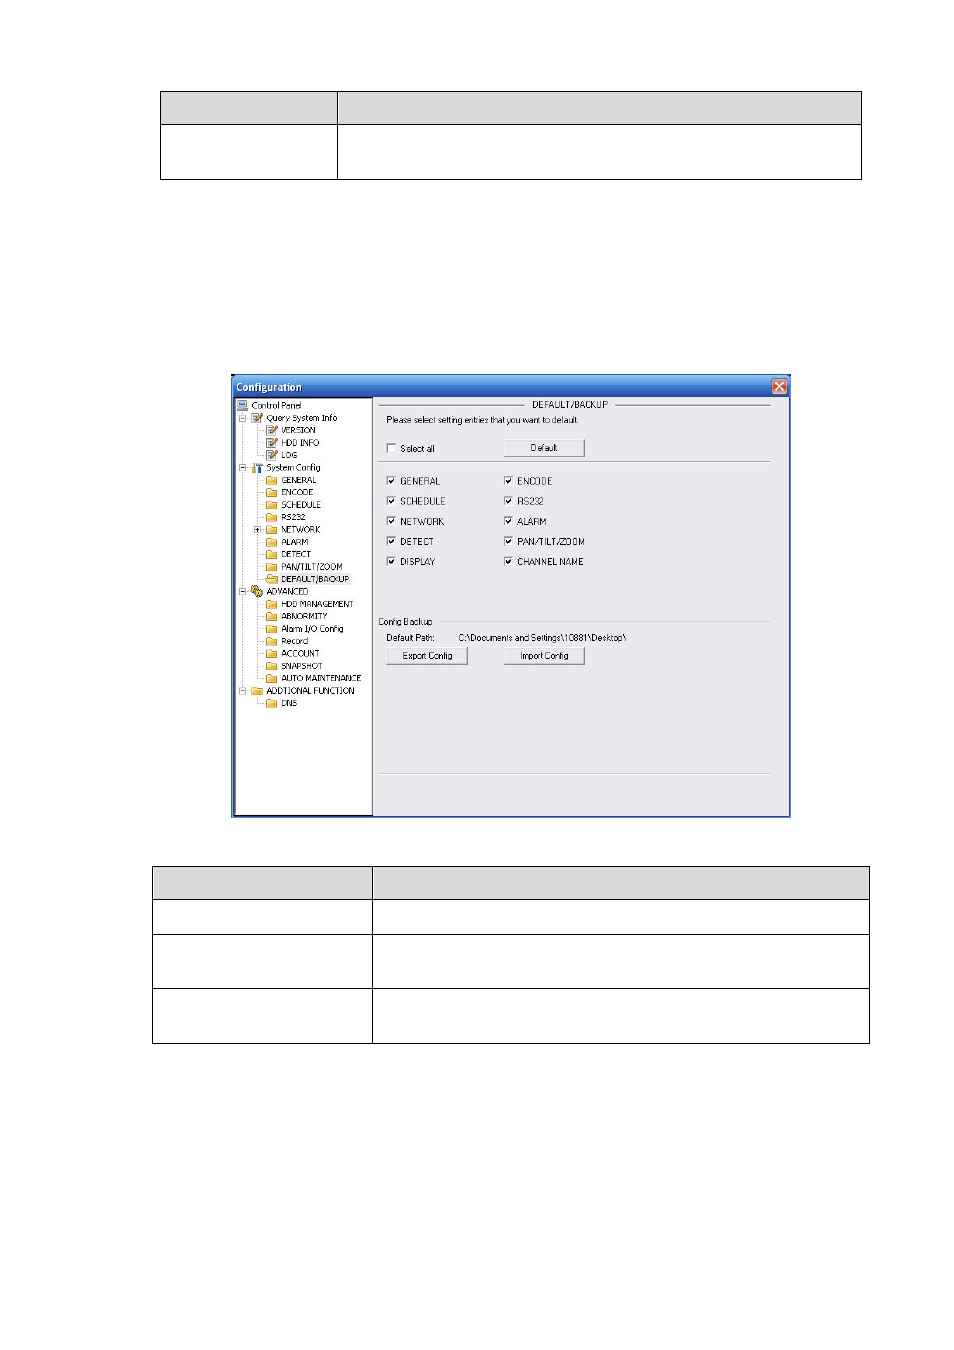Open HDD INFO via its notepad icon

272,442
